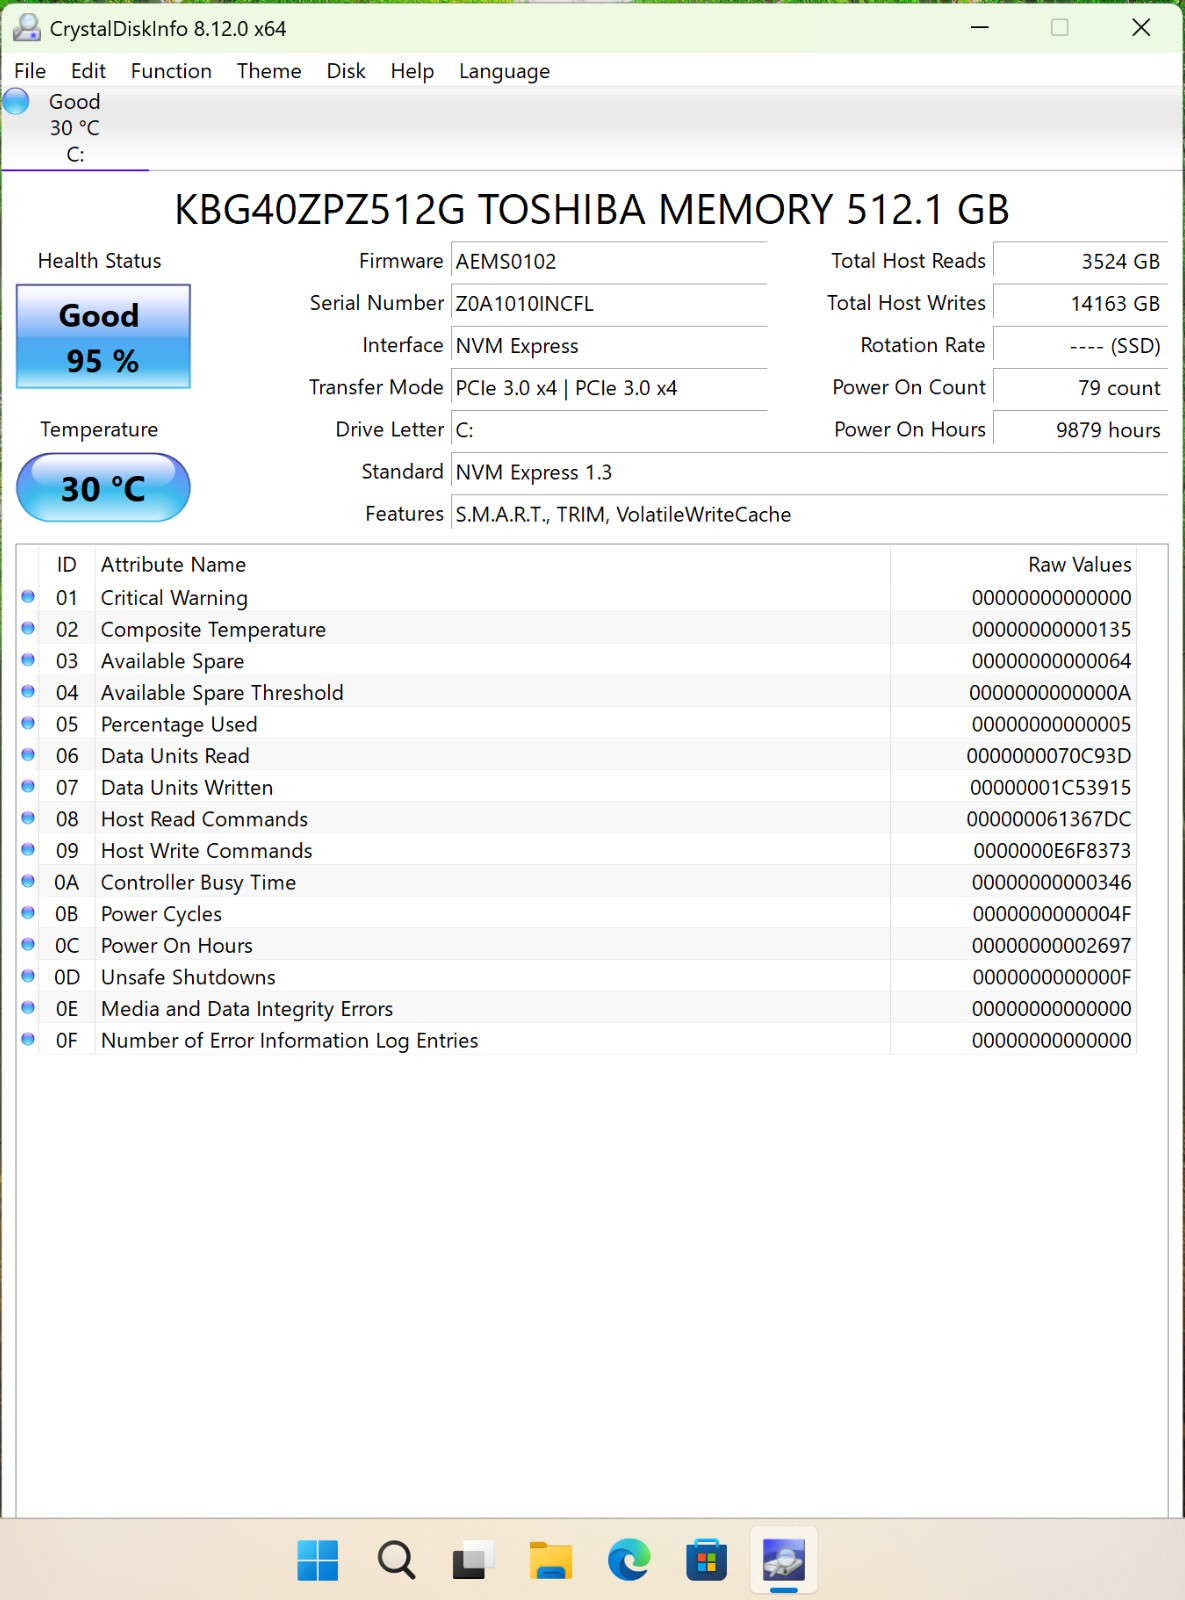Viewport: 1185px width, 1600px height.
Task: Click the Features field S.M.A.R.T., TRIM
Action: 809,514
